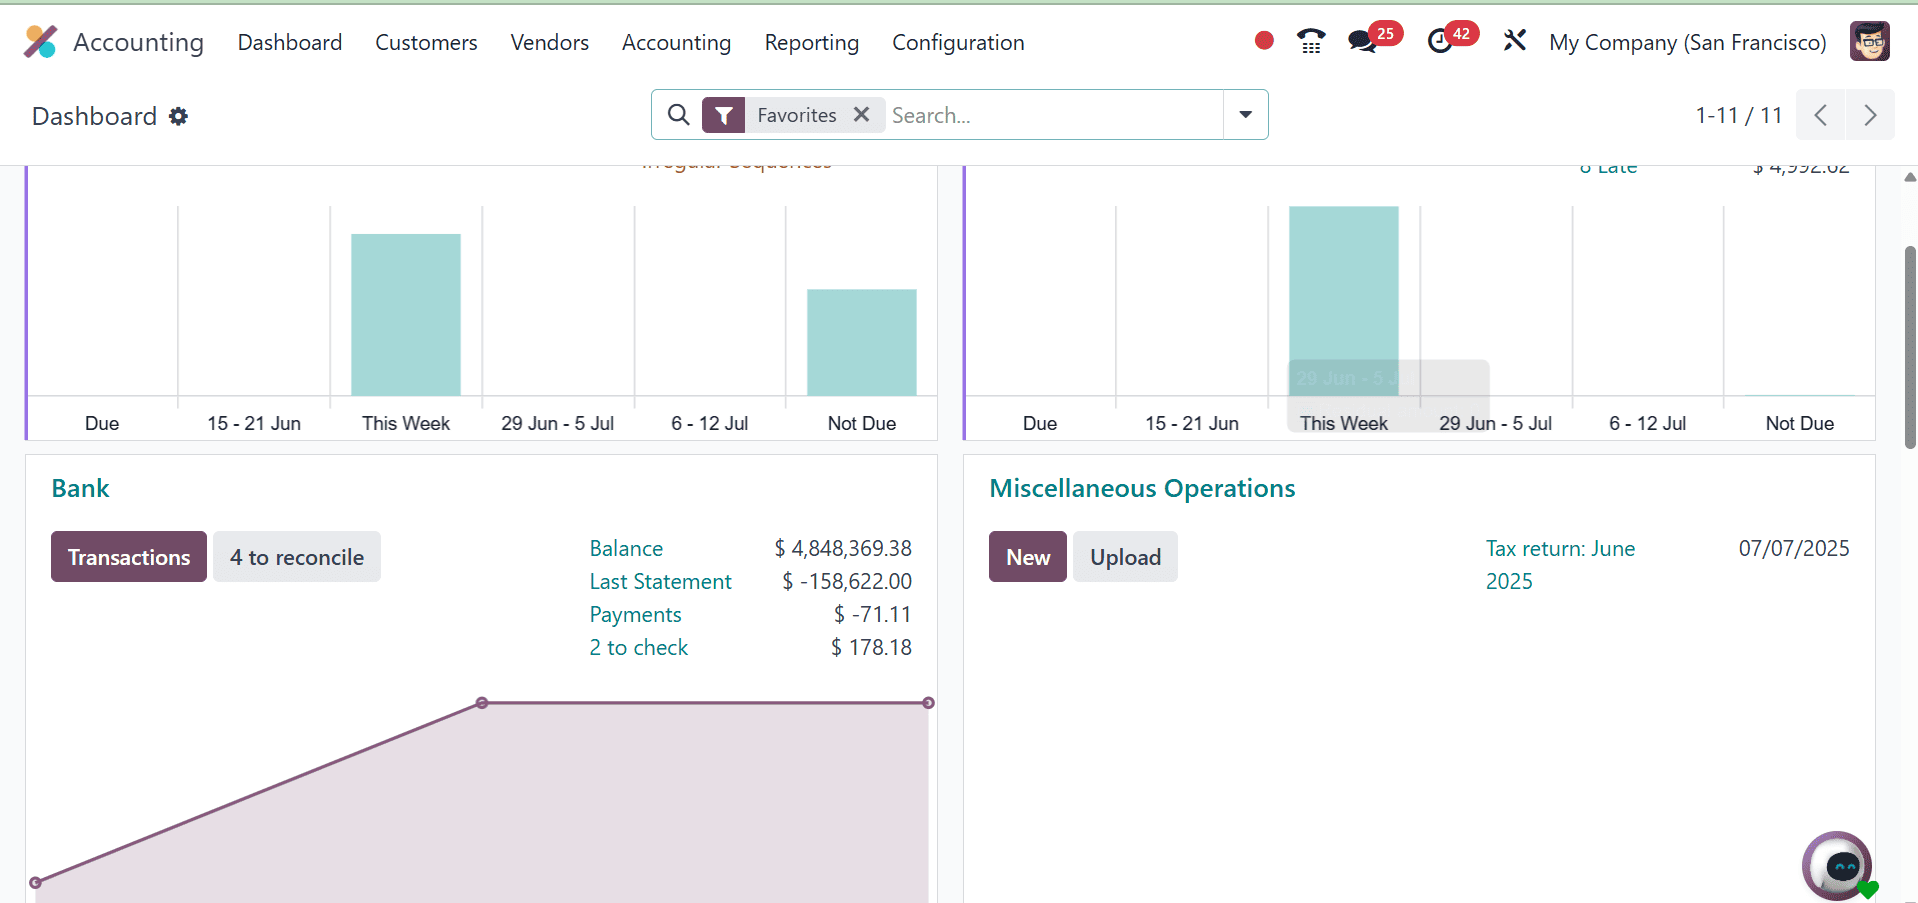This screenshot has height=903, width=1918.
Task: Click the Tax return: June 2025 link
Action: click(x=1560, y=564)
